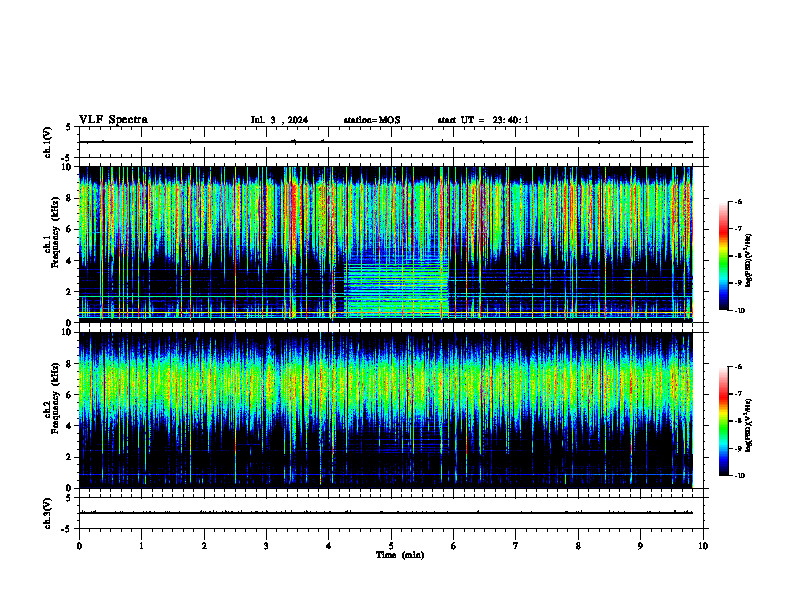Screen dimensions: 792x612
Task: Click the "-7" label on ch.2 color bar
Action: click(x=738, y=394)
